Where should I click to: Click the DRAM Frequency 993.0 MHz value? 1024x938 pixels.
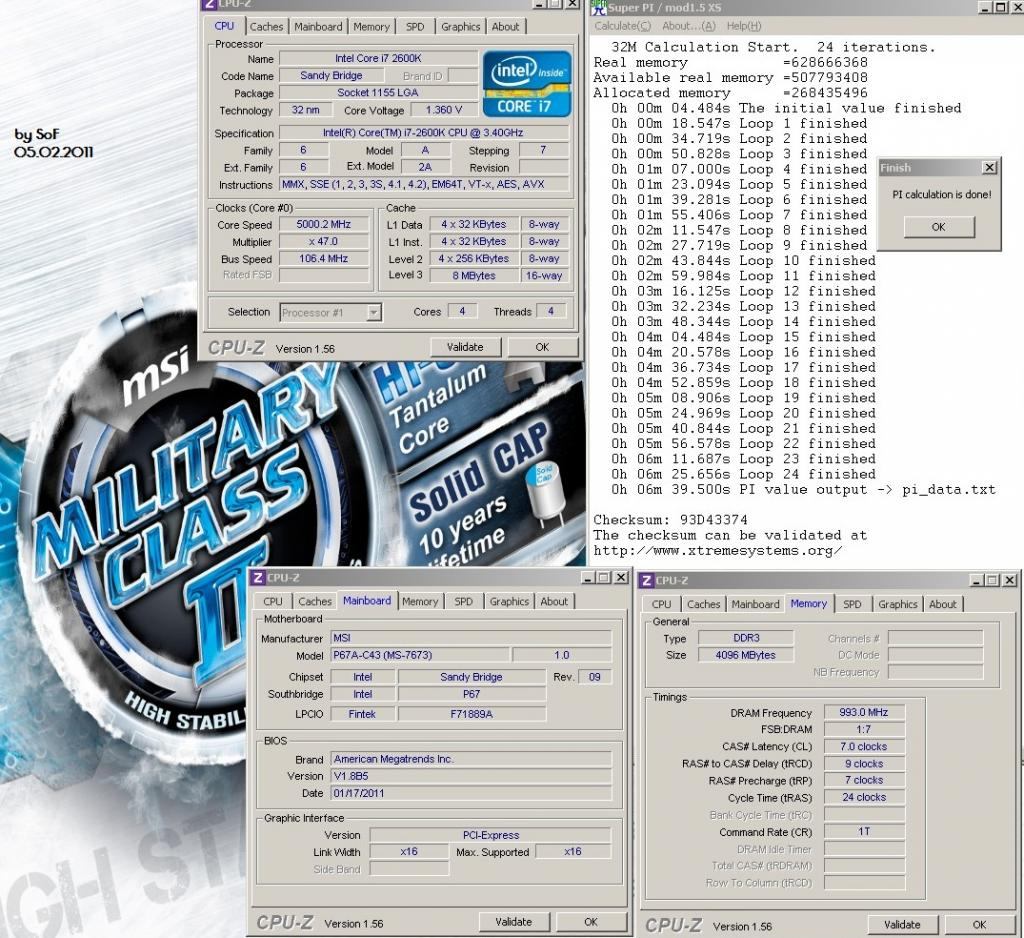point(864,712)
